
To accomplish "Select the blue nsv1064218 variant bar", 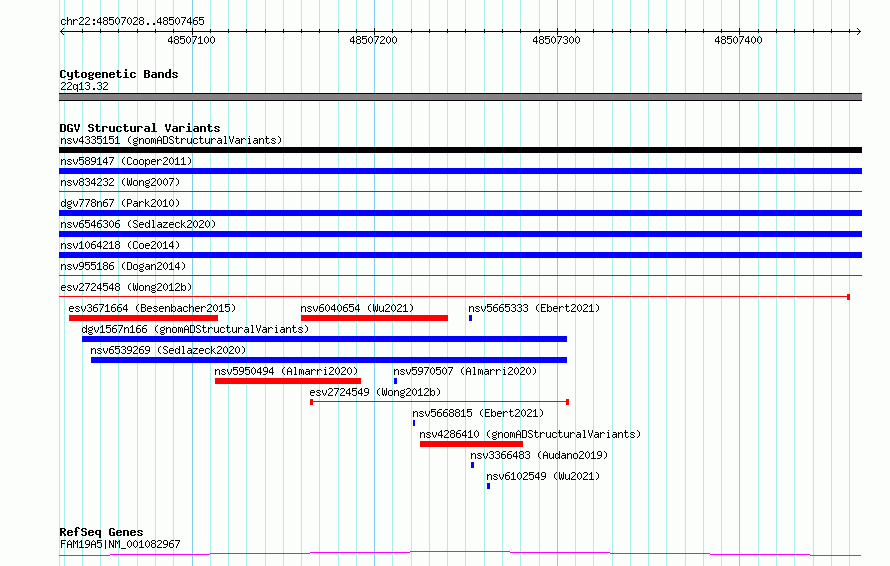I will 460,255.
